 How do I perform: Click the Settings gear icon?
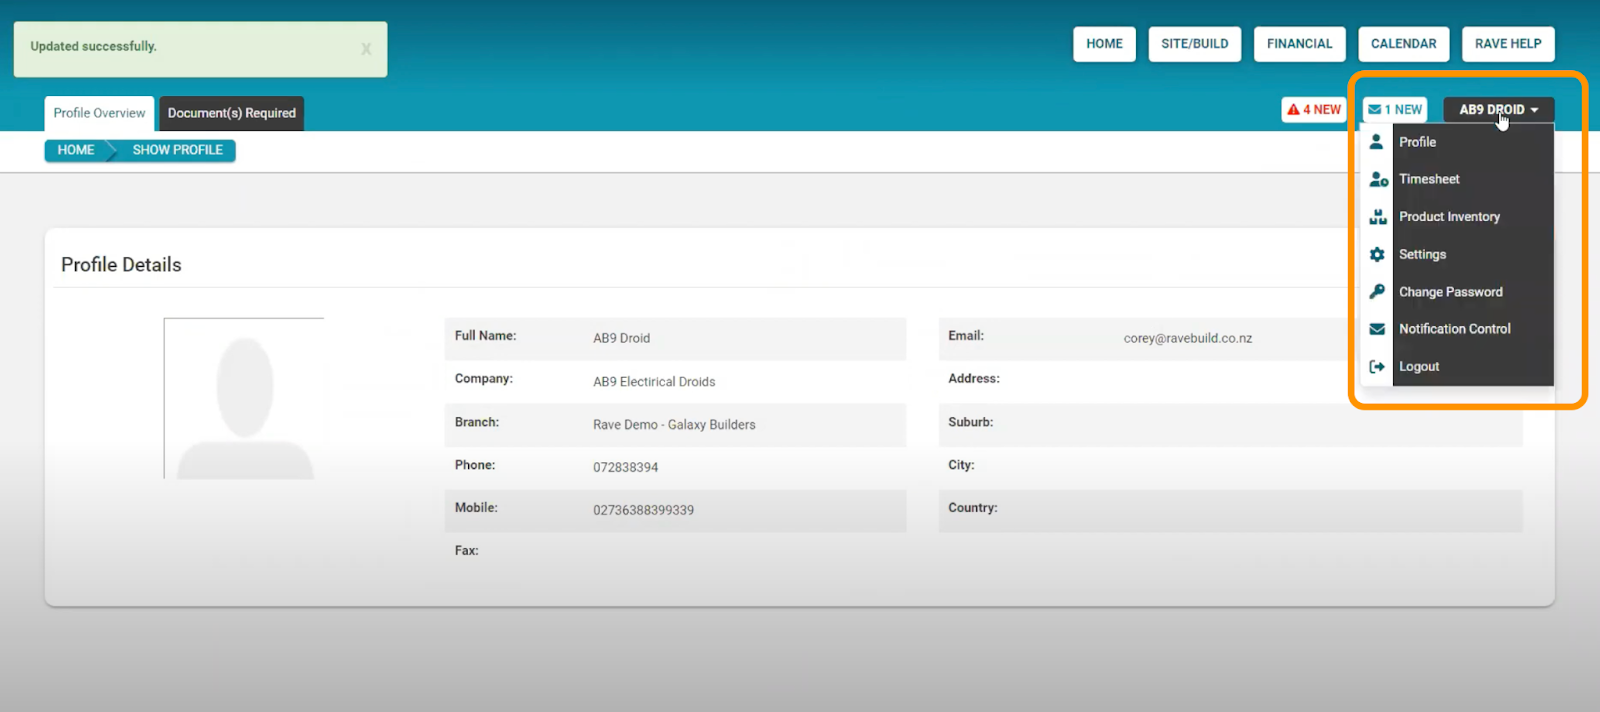tap(1377, 254)
